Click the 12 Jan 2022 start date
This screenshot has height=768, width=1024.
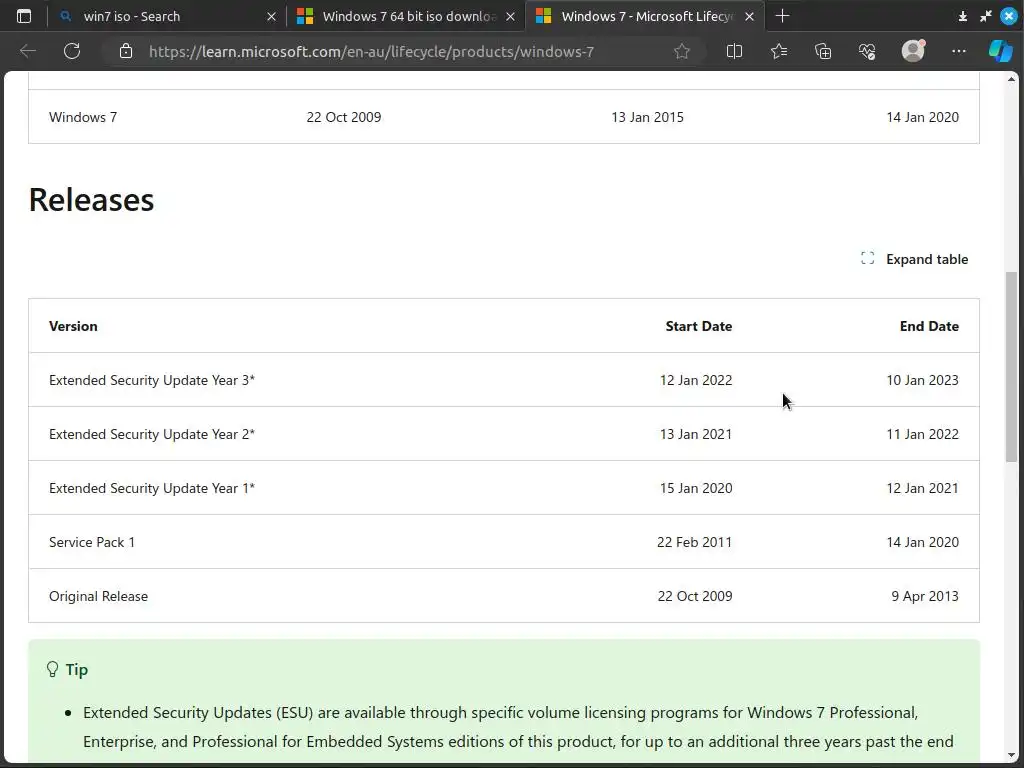[696, 380]
